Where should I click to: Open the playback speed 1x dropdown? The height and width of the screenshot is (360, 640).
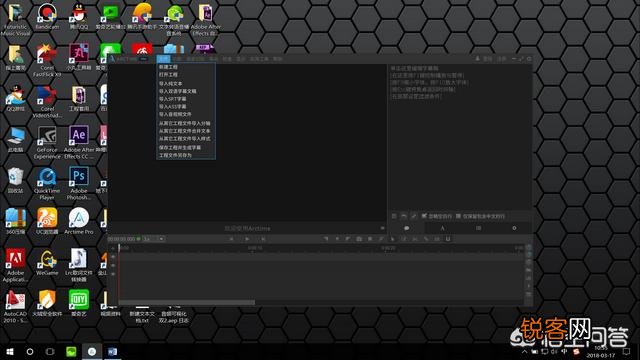153,239
